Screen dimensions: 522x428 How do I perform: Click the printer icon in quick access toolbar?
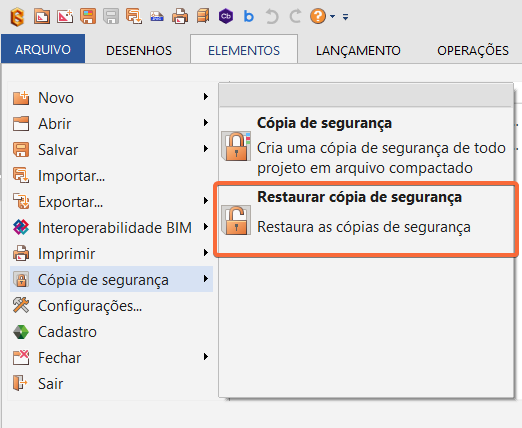[x=180, y=16]
